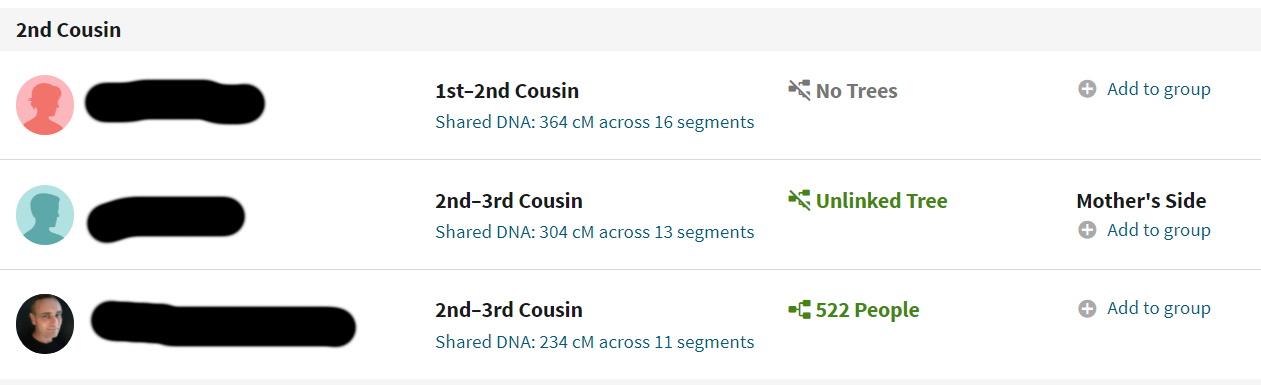Click plus icon for the 234 cM match

click(x=1087, y=308)
